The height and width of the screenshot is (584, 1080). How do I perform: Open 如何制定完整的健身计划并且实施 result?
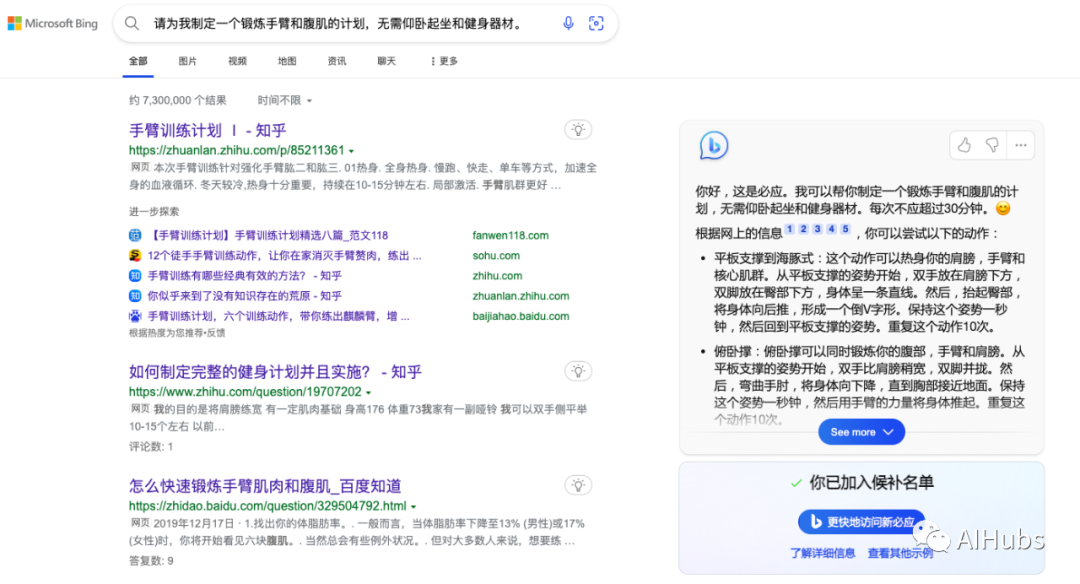coord(275,372)
